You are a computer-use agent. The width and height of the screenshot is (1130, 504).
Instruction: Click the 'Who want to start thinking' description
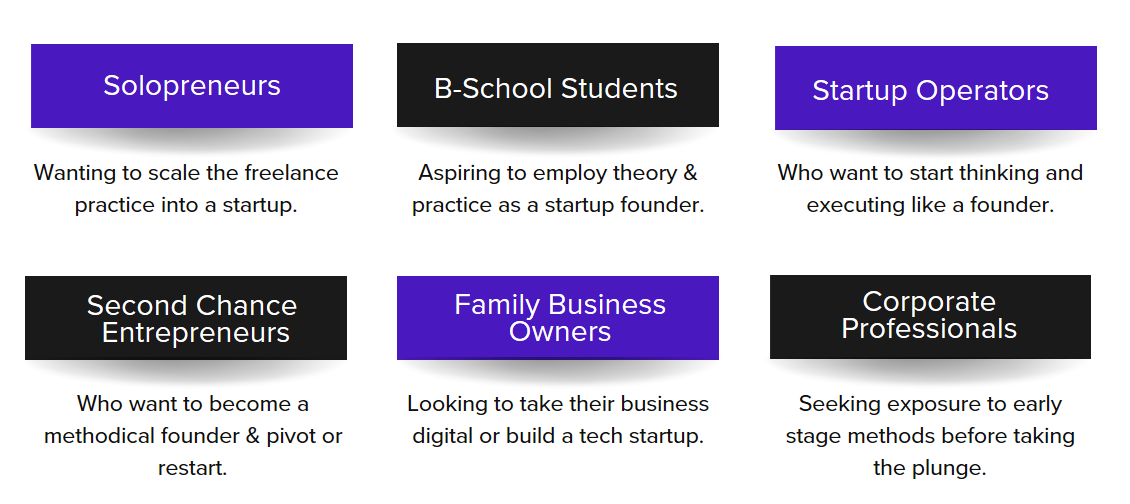coord(930,189)
